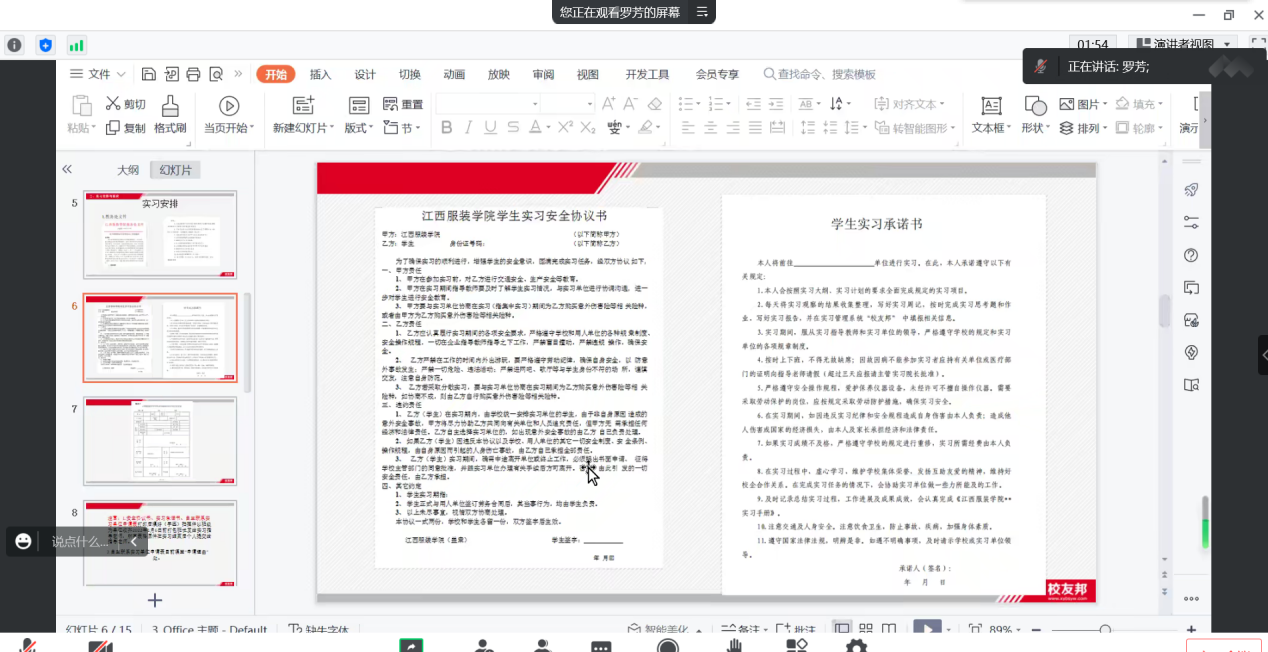Open Print Preview from quick access toolbar
Image resolution: width=1268 pixels, height=652 pixels.
[215, 74]
